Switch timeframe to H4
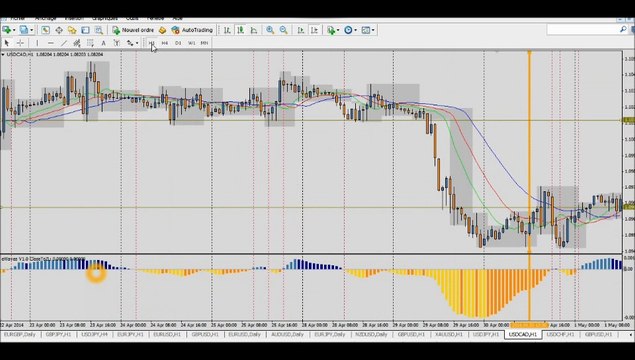 click(165, 43)
